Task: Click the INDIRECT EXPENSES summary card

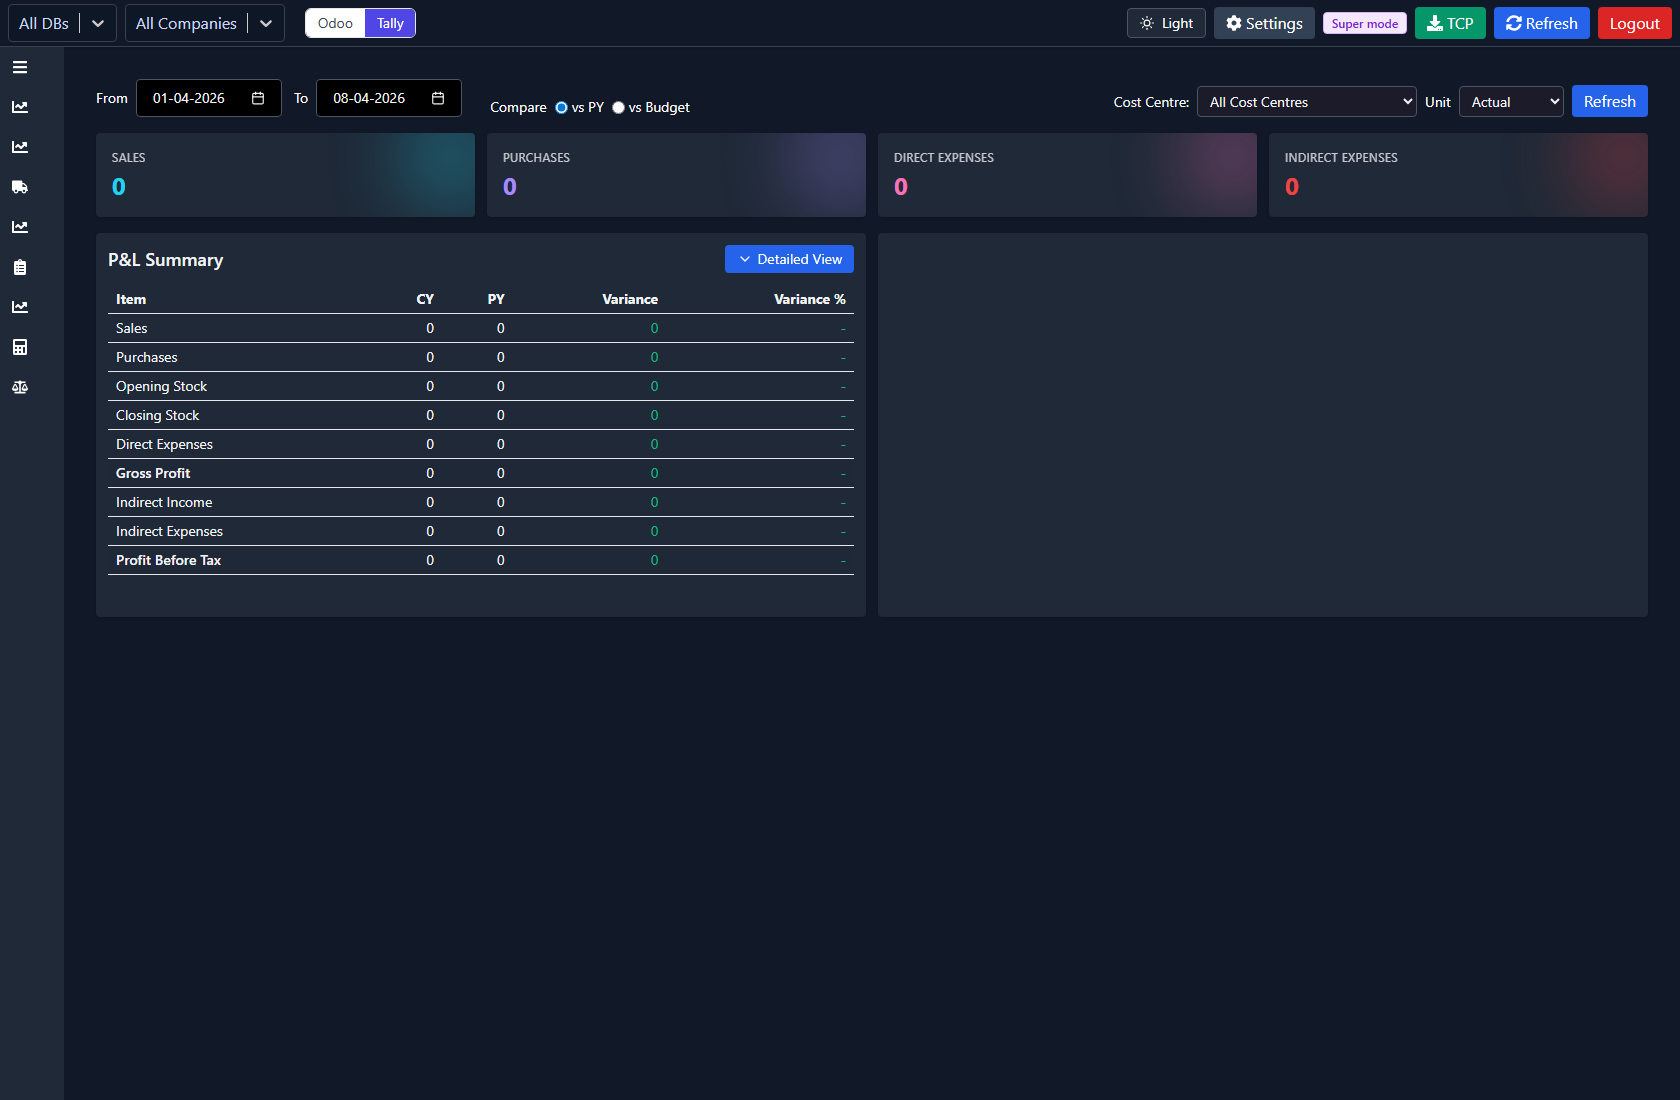Action: click(1458, 175)
